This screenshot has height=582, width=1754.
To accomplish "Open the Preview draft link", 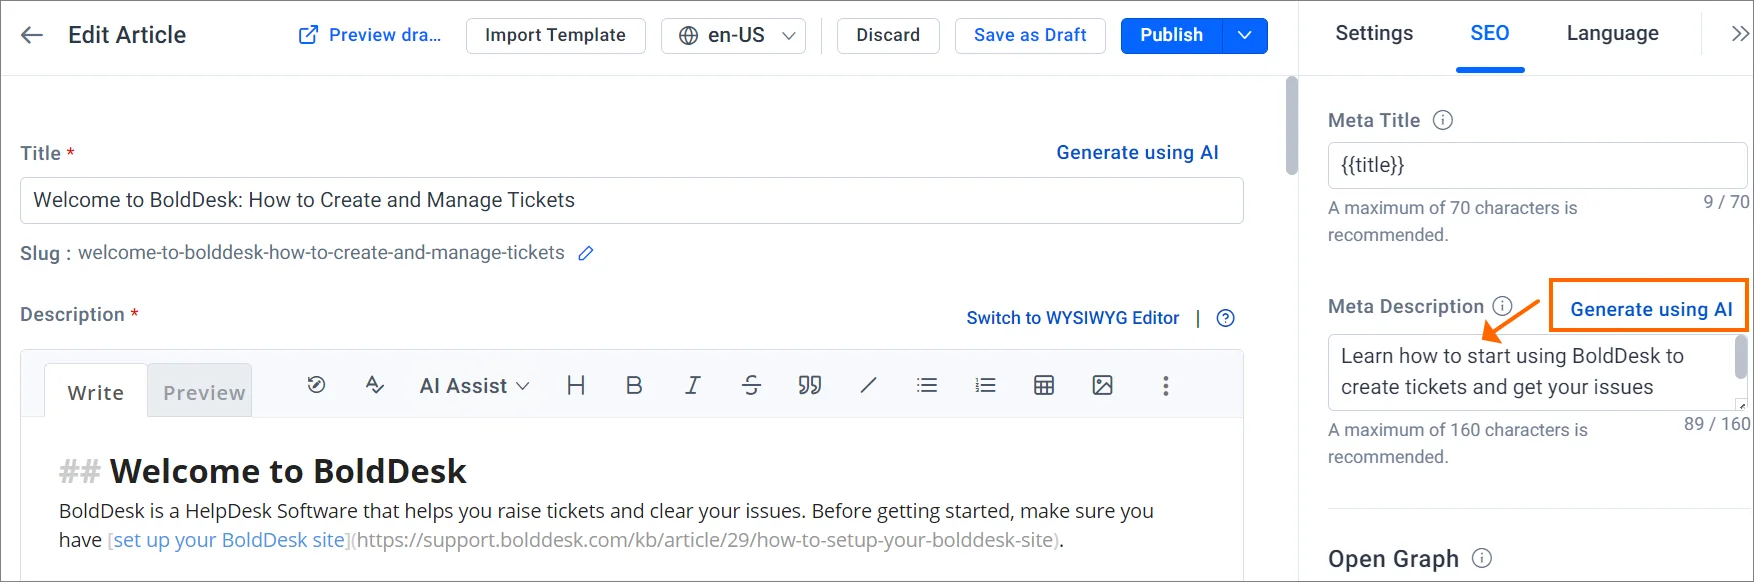I will tap(370, 35).
